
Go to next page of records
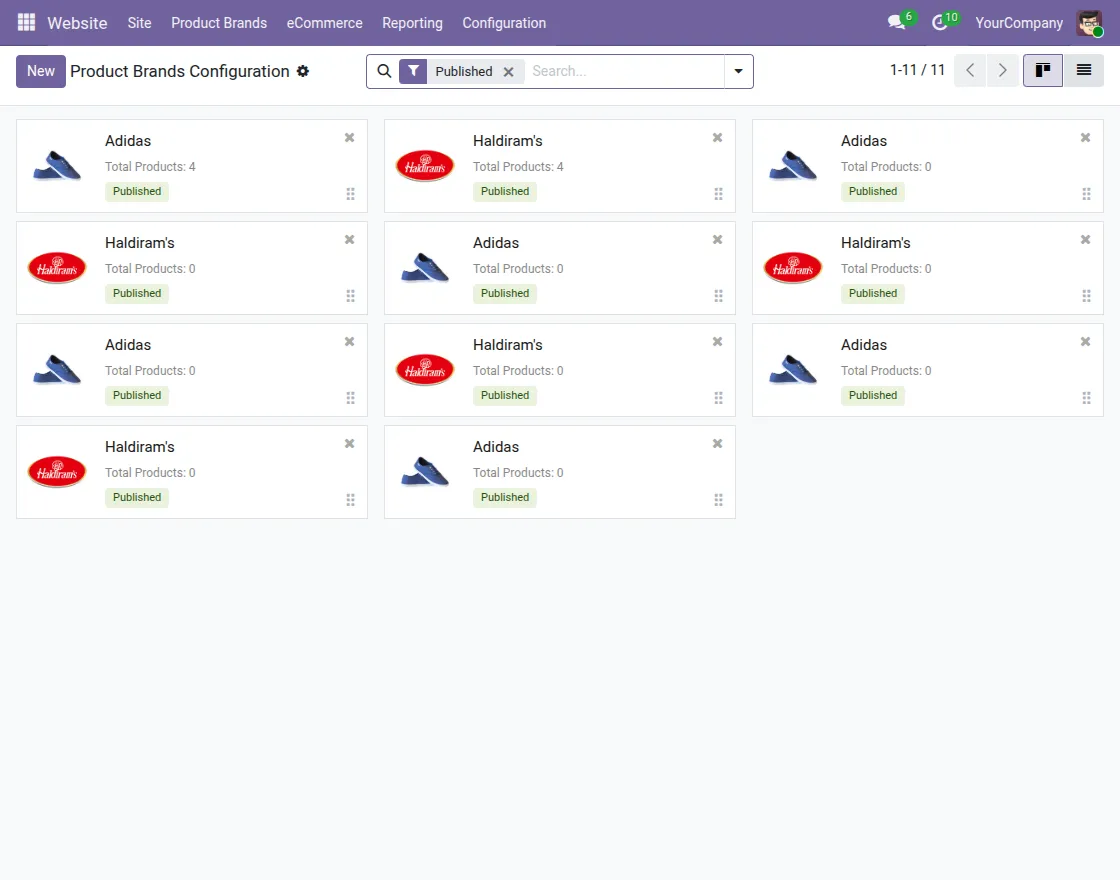coord(1002,70)
